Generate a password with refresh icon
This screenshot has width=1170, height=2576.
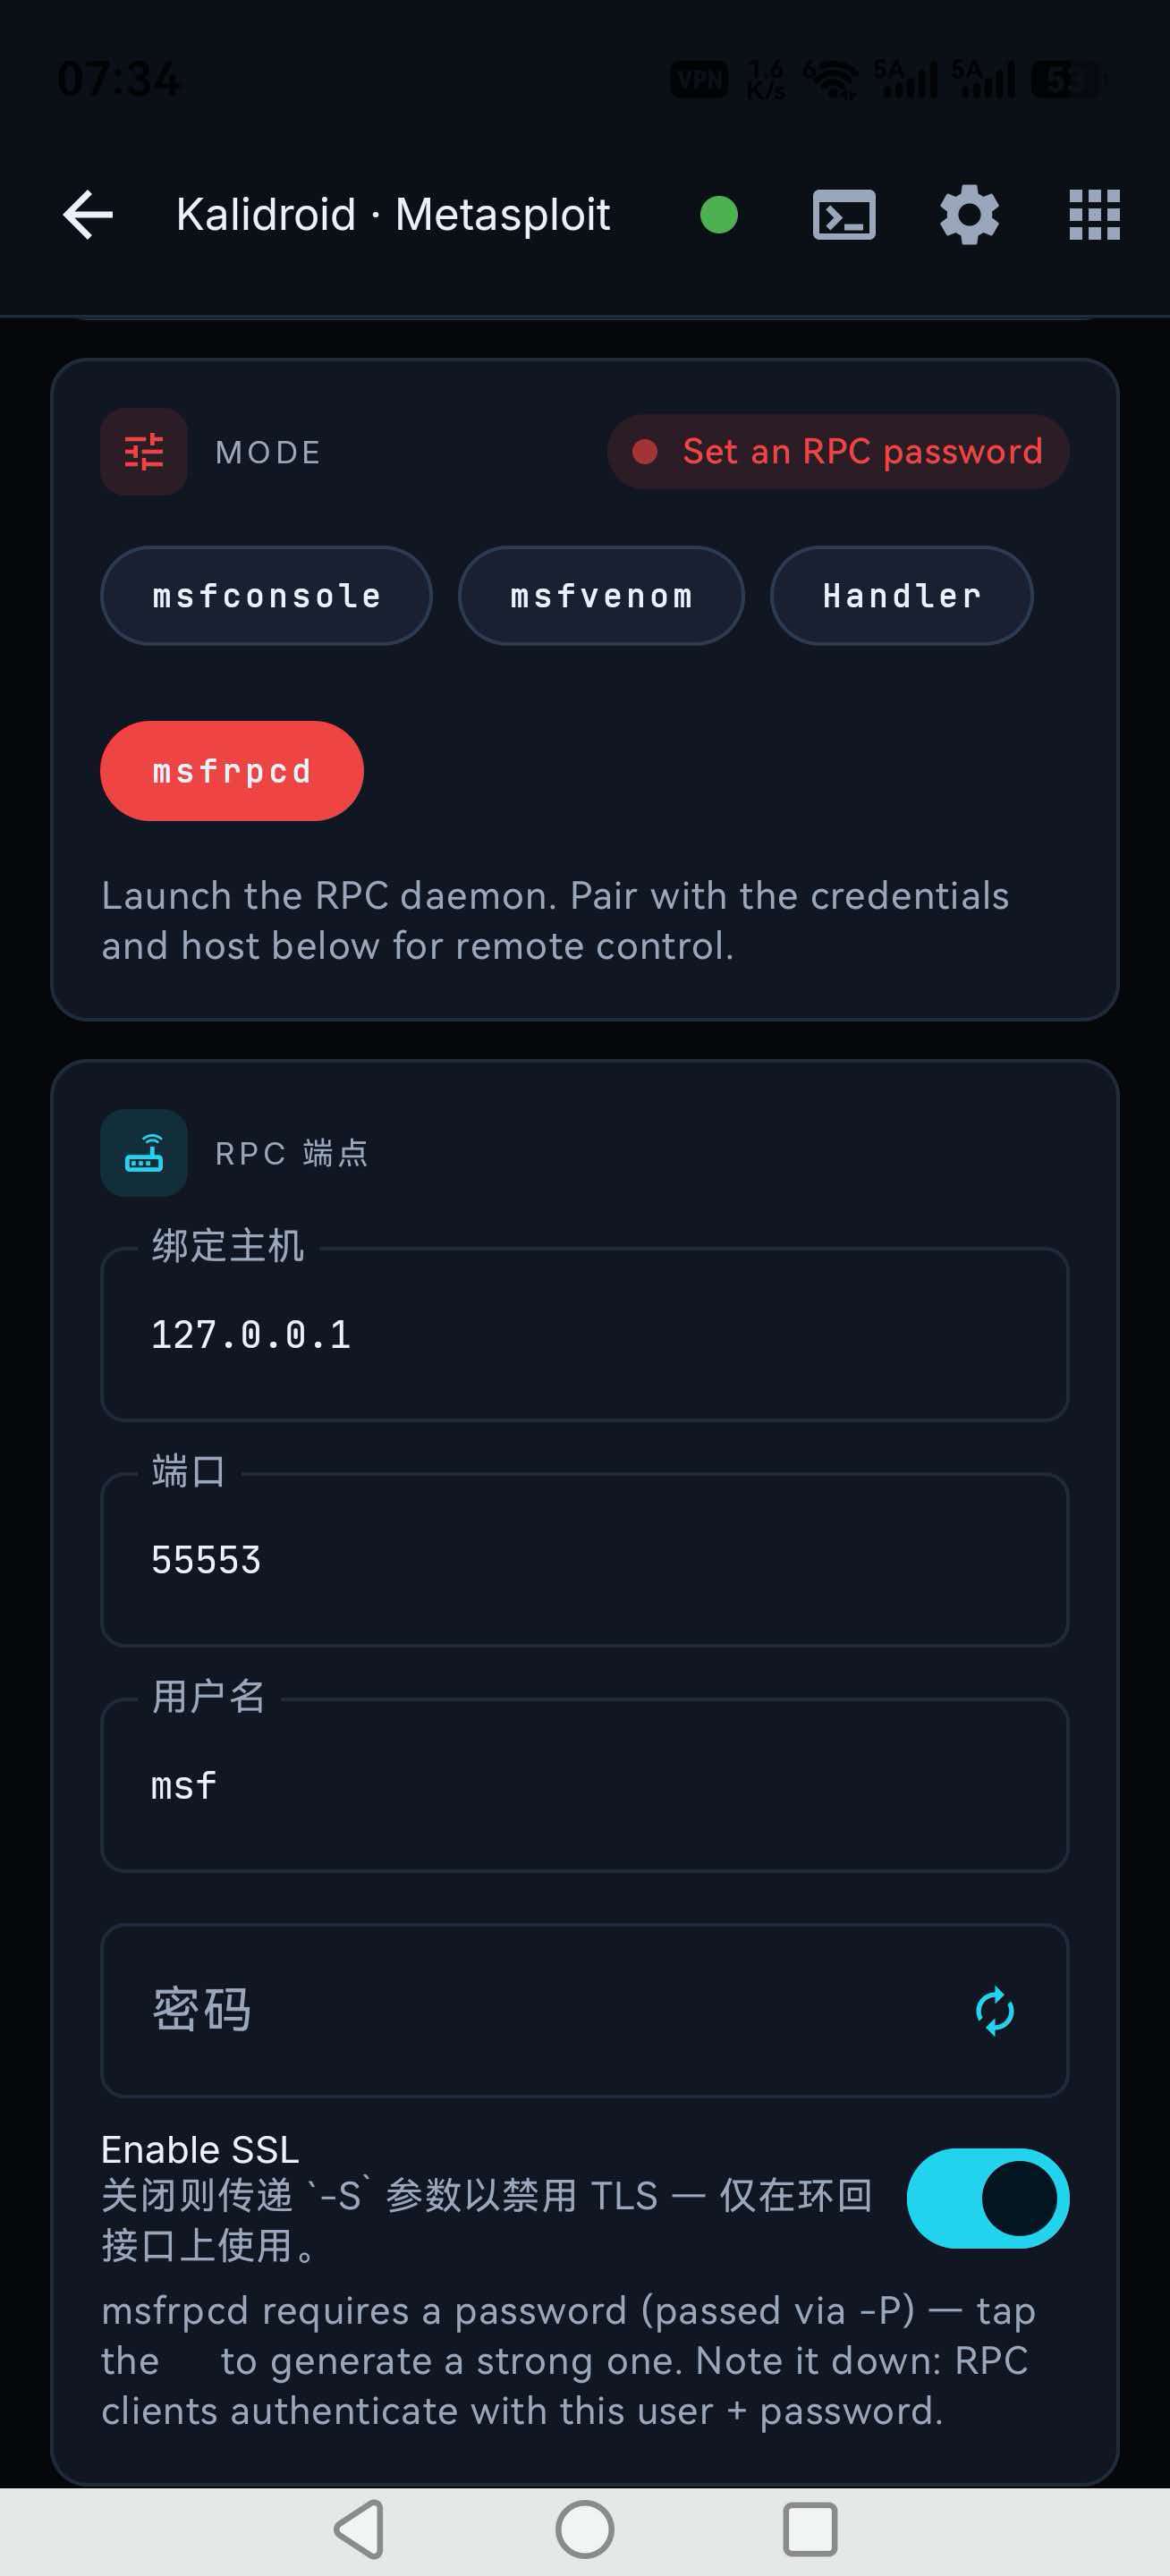pos(994,2011)
